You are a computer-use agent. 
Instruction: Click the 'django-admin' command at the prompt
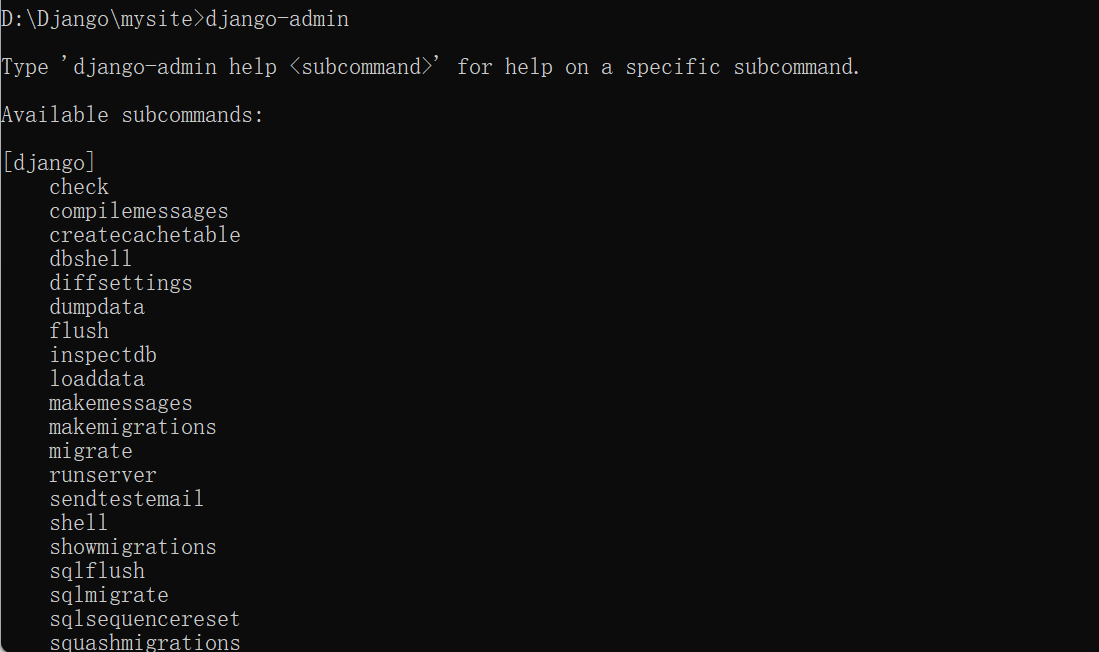click(277, 19)
